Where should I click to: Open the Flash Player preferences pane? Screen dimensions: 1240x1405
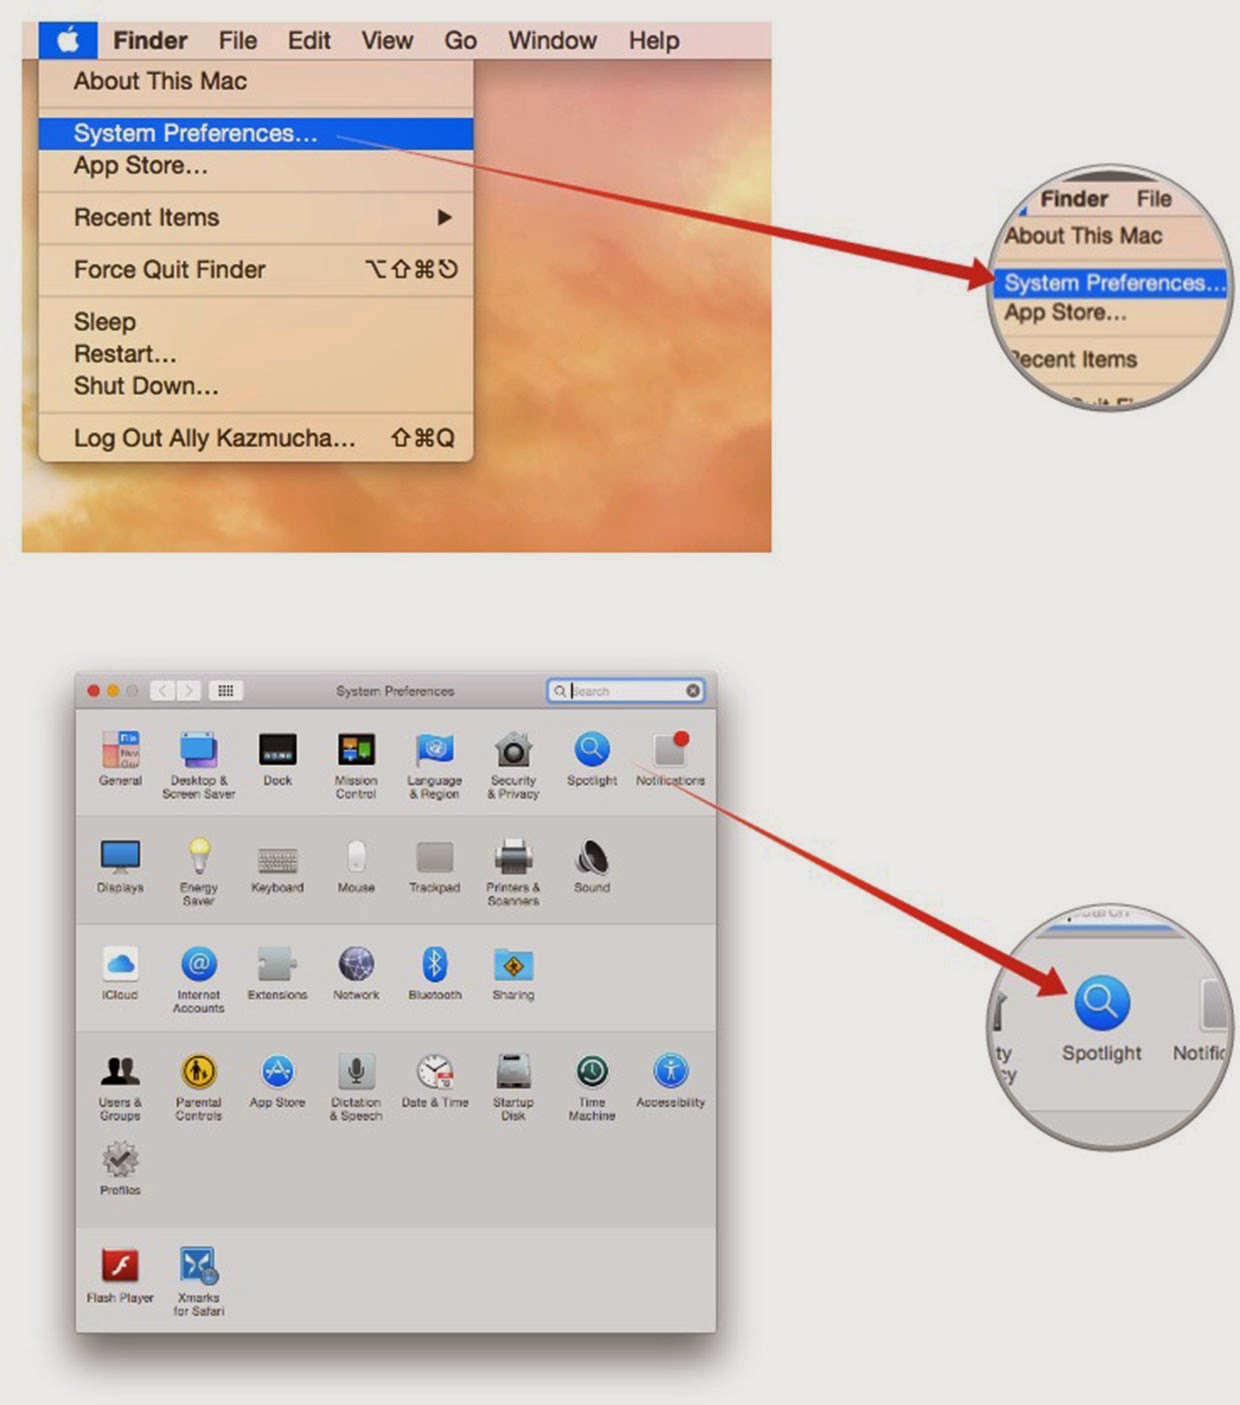tap(120, 1276)
